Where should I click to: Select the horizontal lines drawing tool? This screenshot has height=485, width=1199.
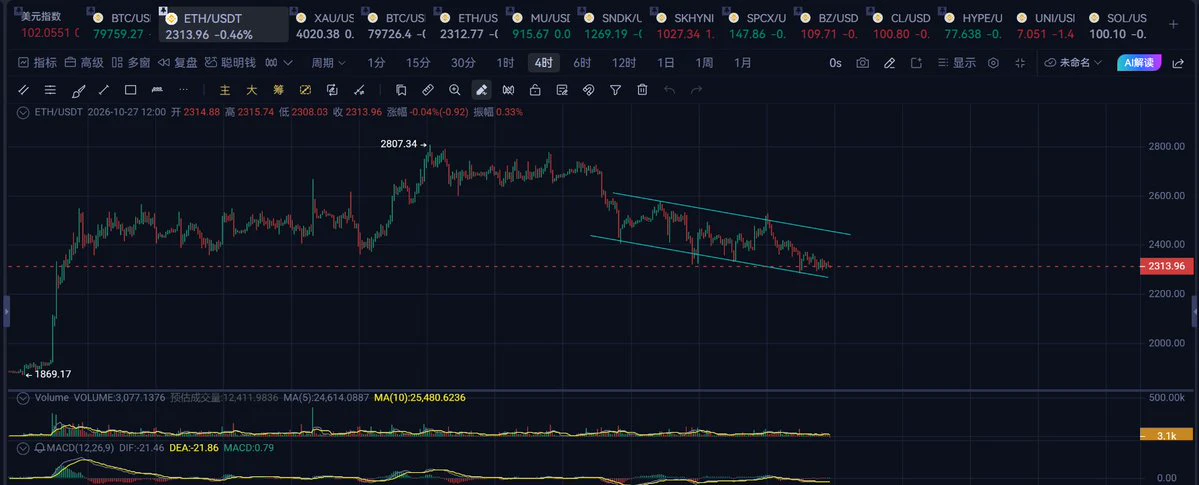(50, 90)
